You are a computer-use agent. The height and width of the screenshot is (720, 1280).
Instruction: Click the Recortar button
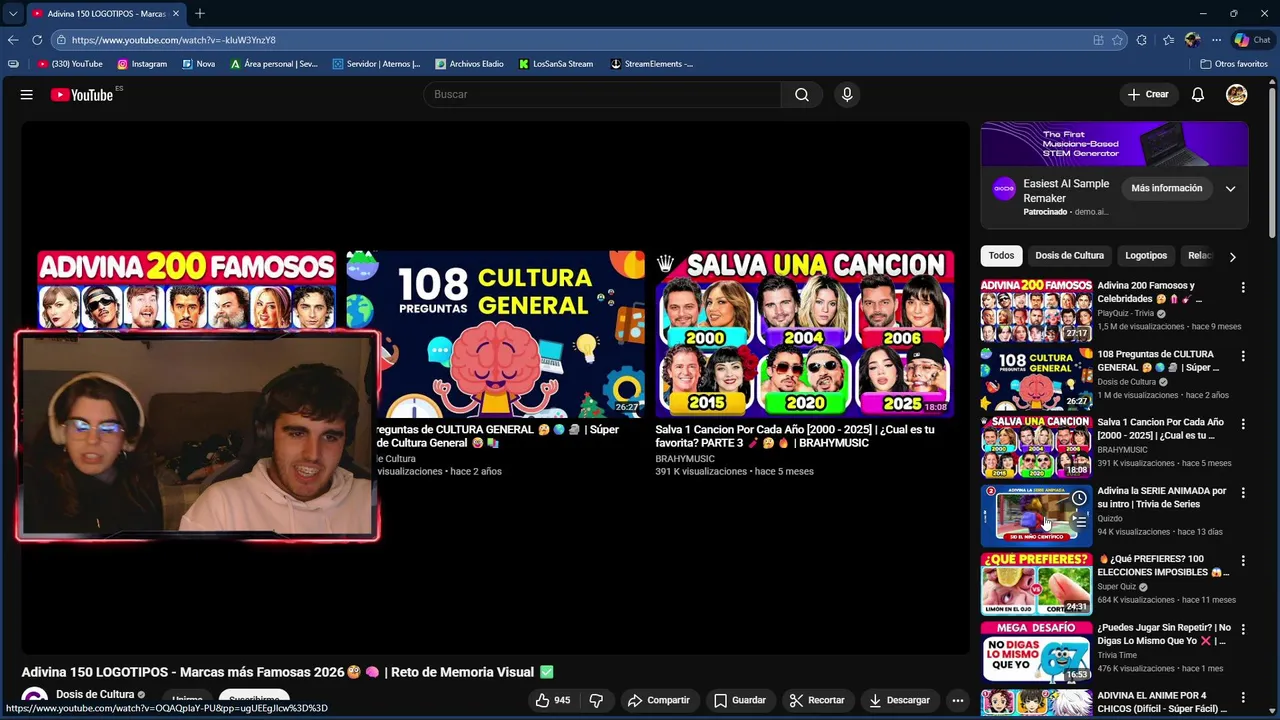tap(817, 700)
